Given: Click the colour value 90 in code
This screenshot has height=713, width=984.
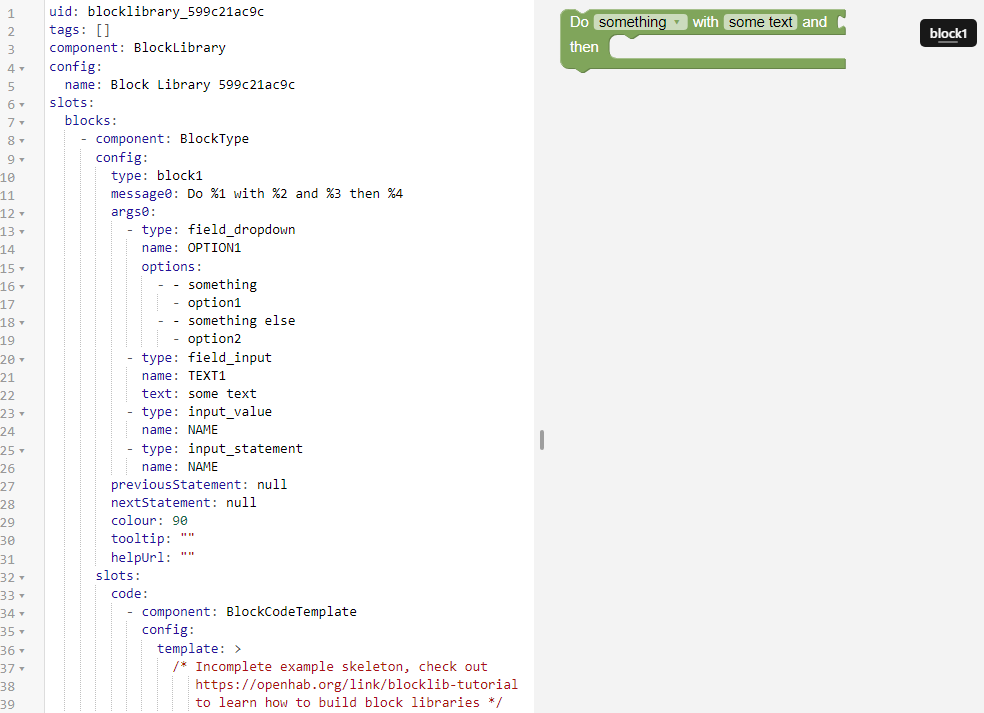Looking at the screenshot, I should 179,521.
